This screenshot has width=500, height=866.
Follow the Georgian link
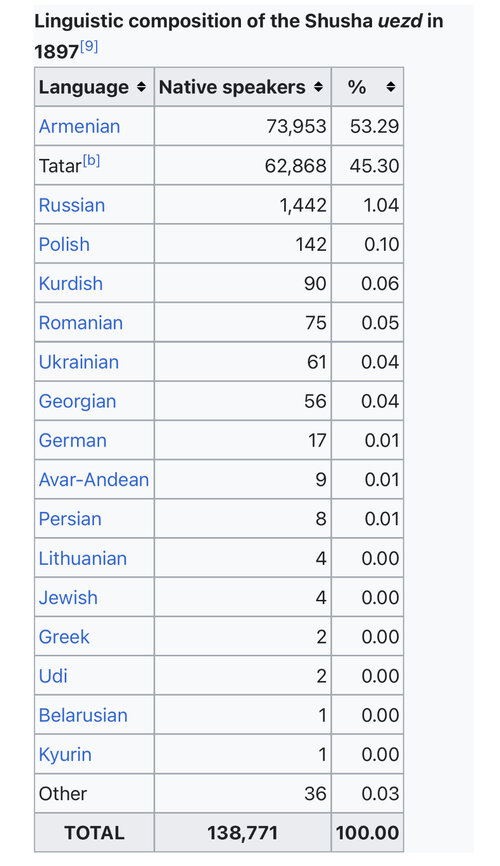coord(77,402)
